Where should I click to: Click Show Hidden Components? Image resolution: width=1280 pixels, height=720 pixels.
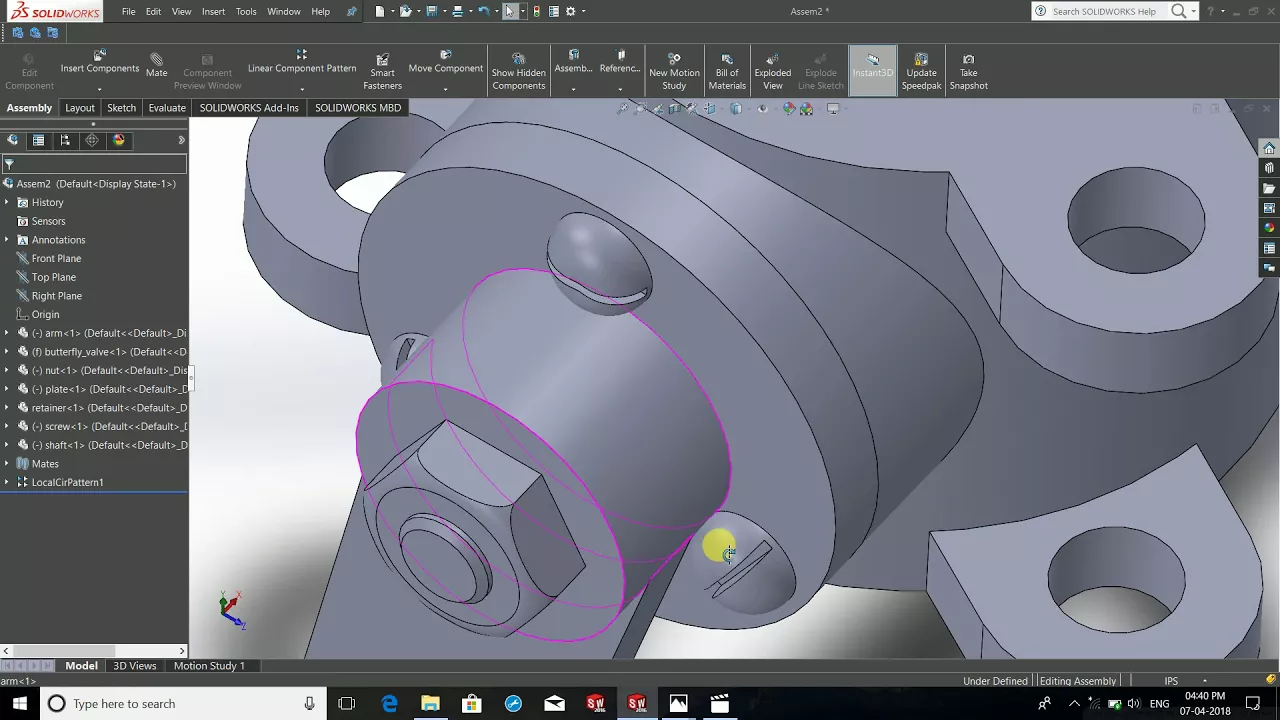point(518,72)
